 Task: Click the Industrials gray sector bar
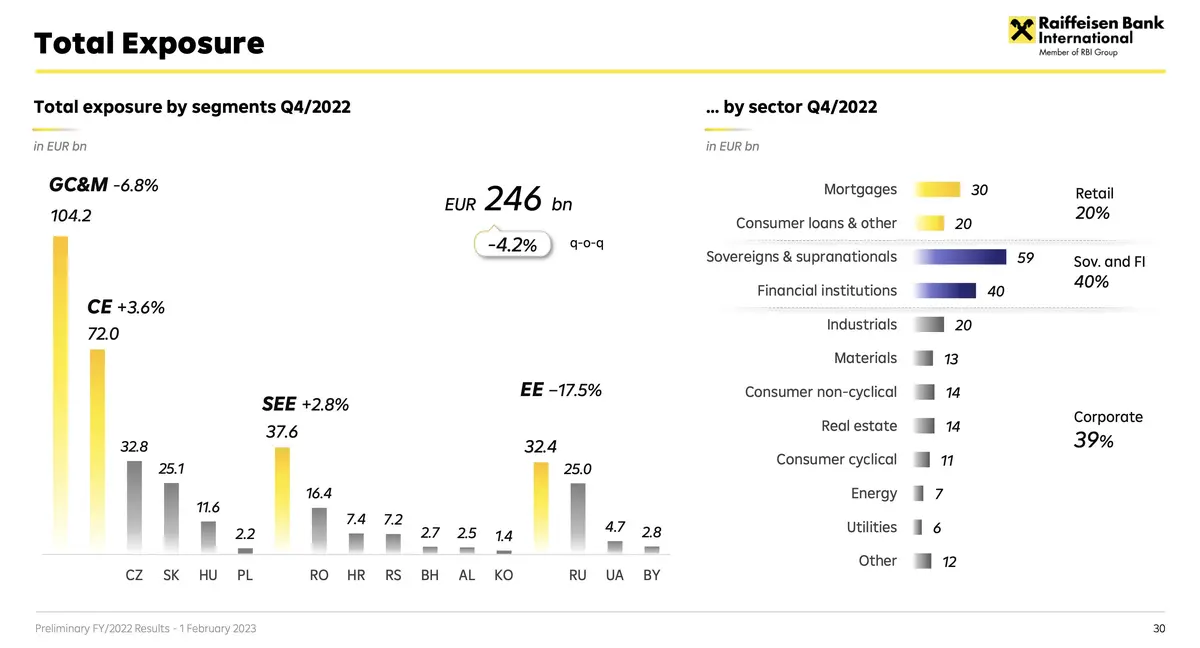click(929, 325)
